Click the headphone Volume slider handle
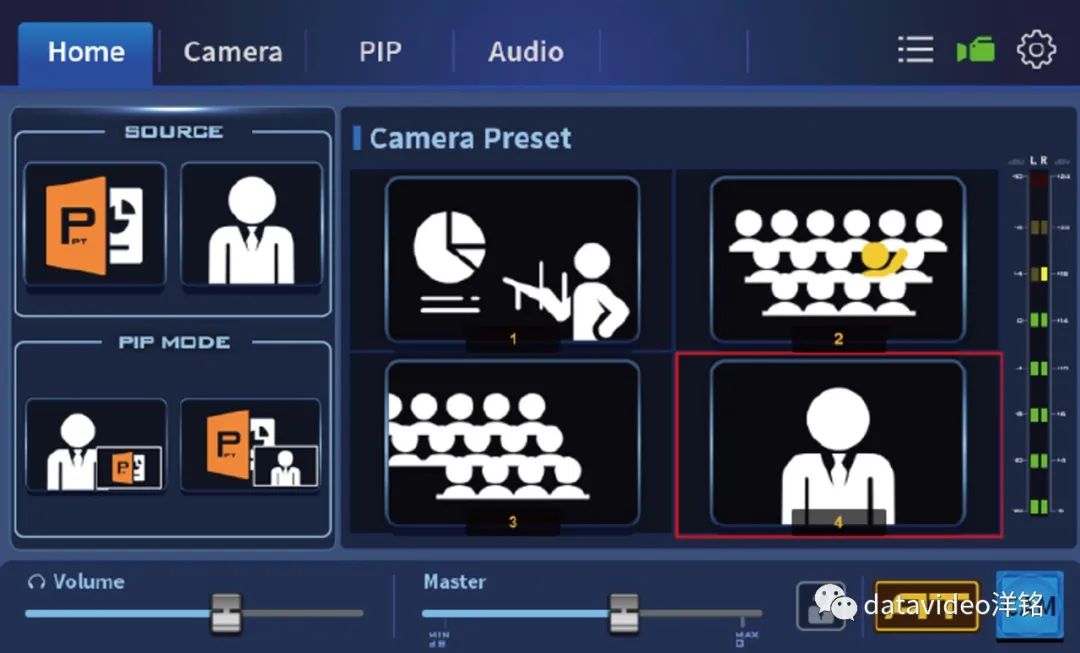Image resolution: width=1080 pixels, height=653 pixels. [x=226, y=613]
